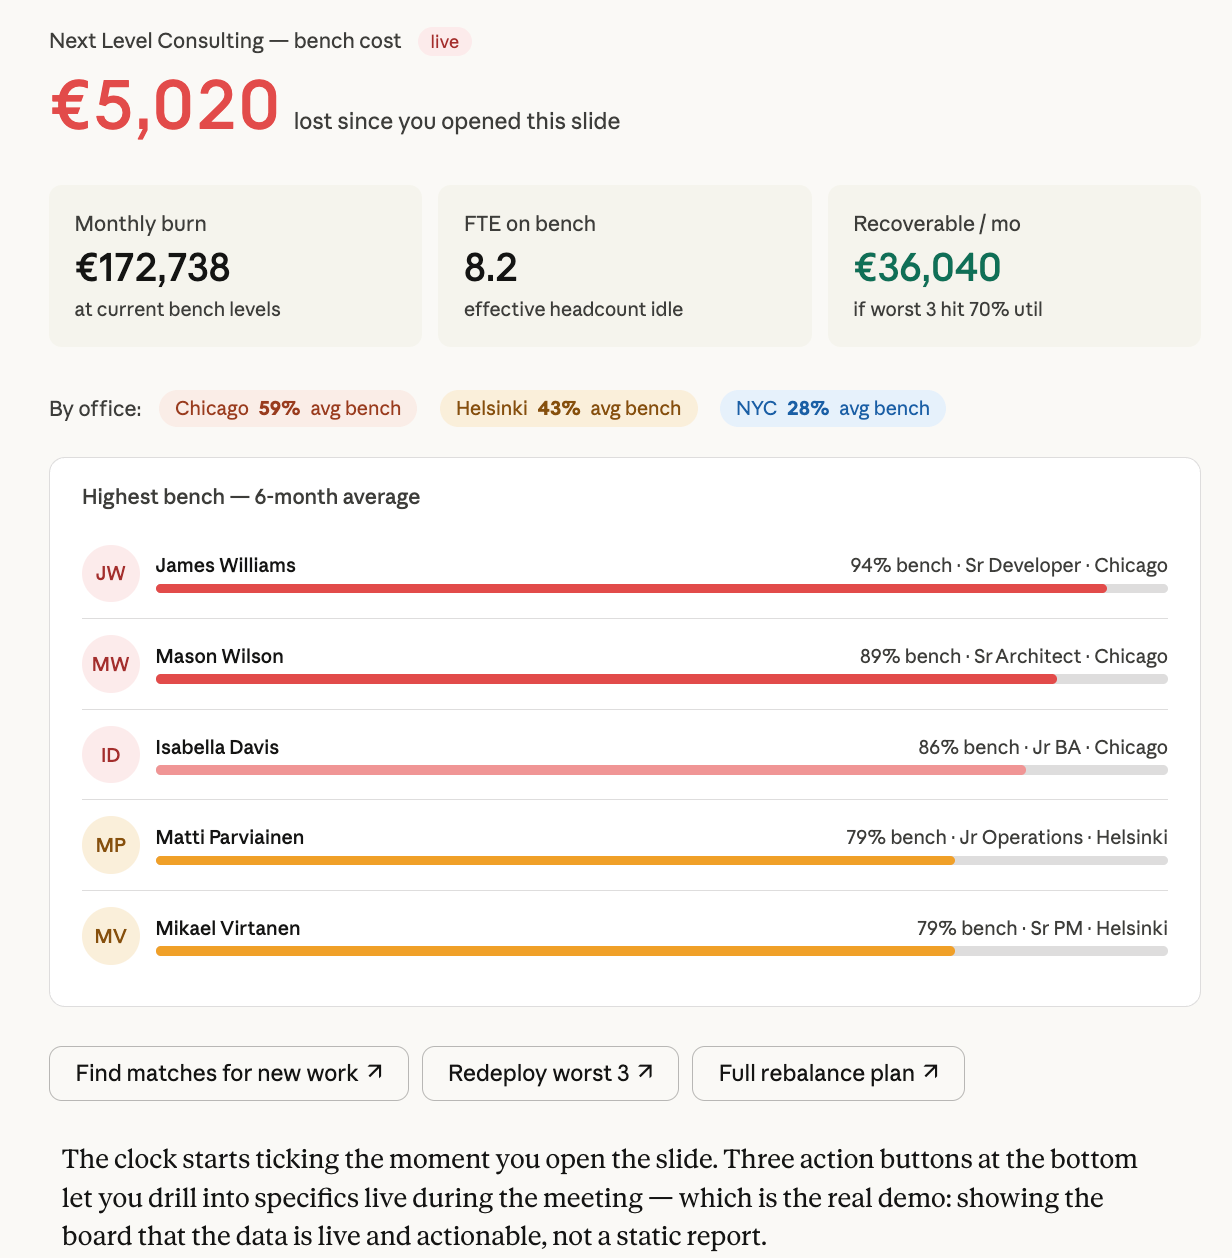Select the Chicago 59% avg bench chip

click(x=288, y=408)
